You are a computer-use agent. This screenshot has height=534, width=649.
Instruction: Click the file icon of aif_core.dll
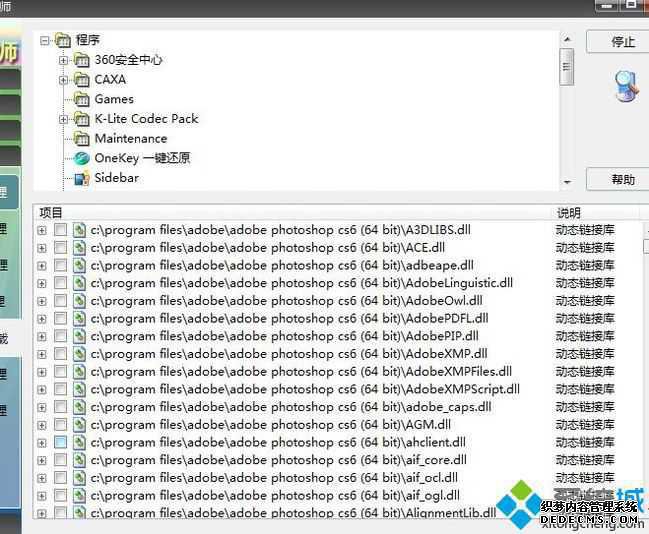pyautogui.click(x=79, y=460)
